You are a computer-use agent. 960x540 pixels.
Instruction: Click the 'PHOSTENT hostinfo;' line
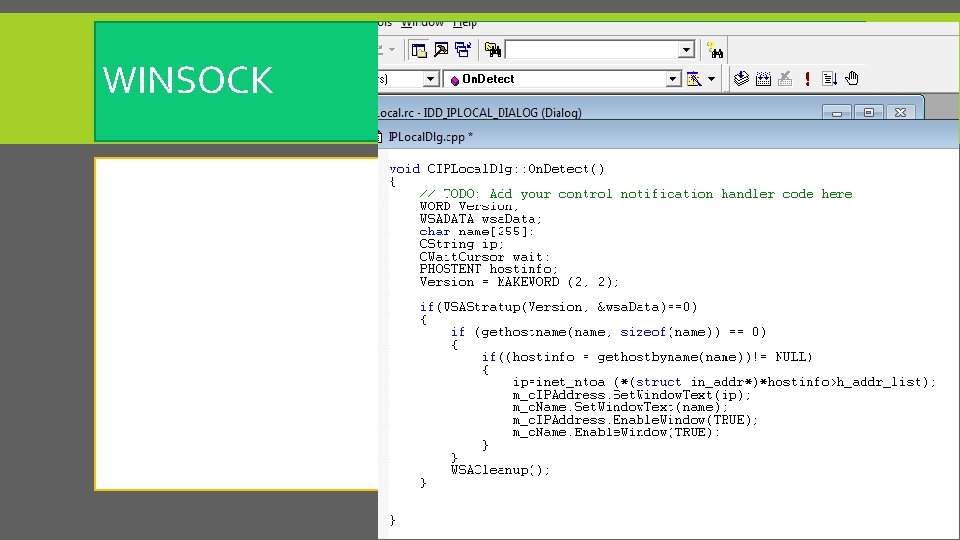click(x=489, y=269)
